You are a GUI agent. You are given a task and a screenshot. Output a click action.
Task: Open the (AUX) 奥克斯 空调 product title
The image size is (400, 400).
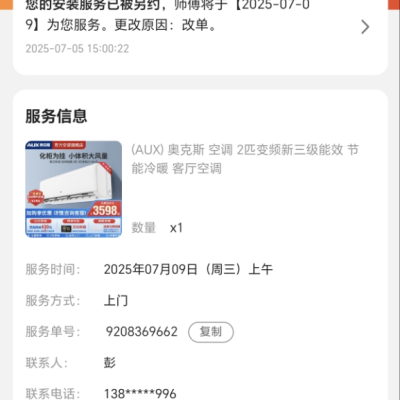[x=245, y=159]
